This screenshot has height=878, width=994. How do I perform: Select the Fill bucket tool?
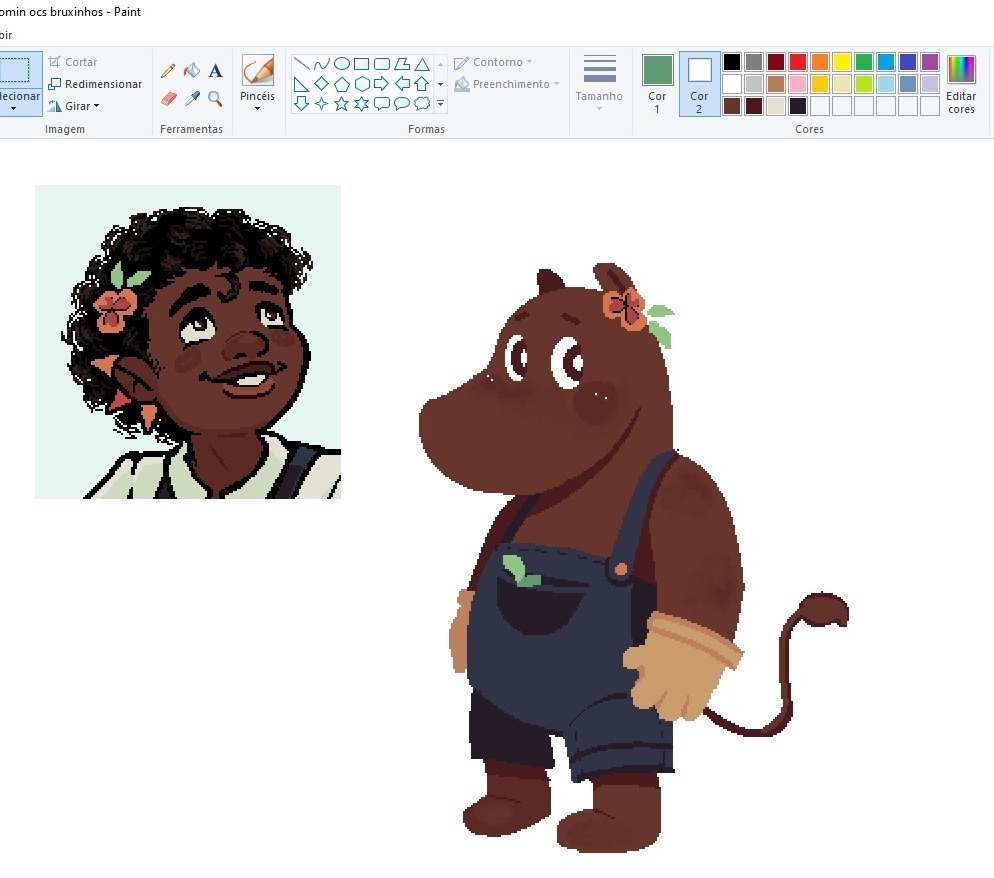click(192, 71)
